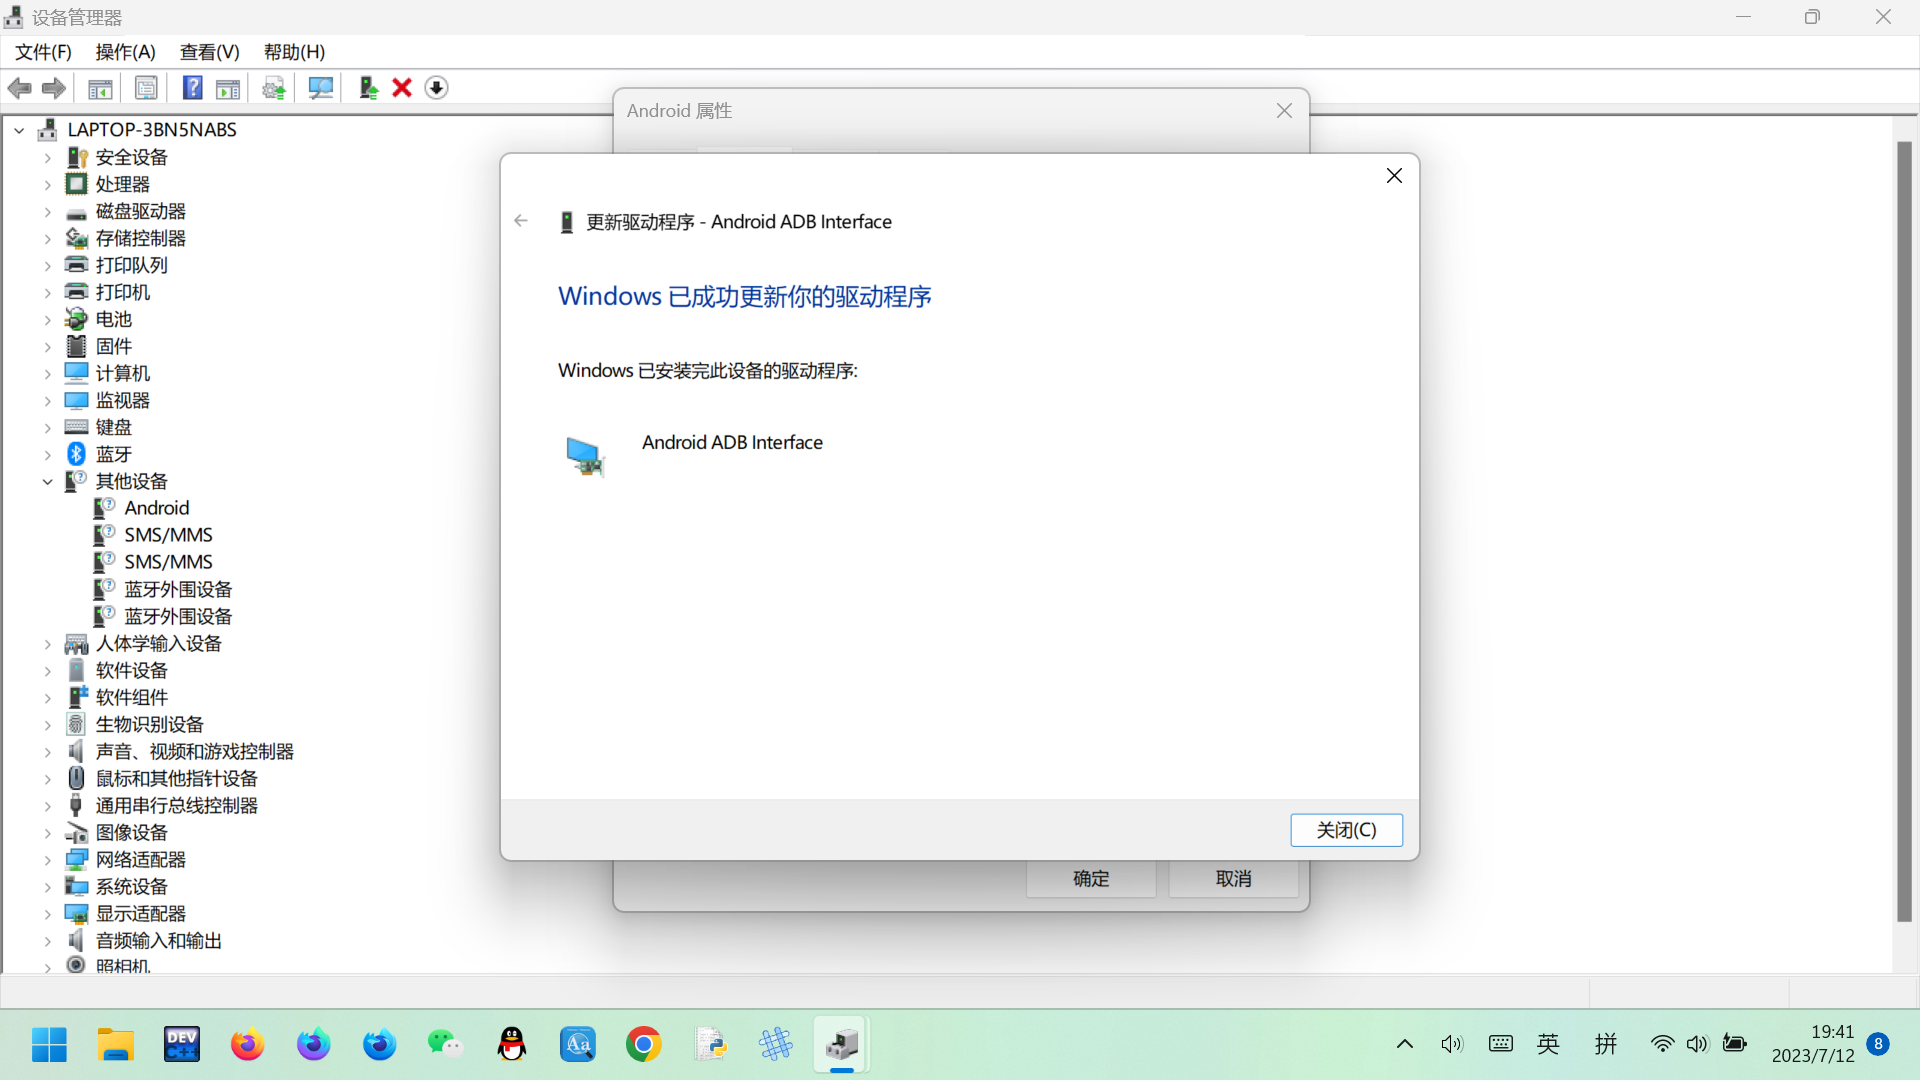Screen dimensions: 1920x1080
Task: Click the Forward arrow in Device Manager toolbar
Action: (54, 88)
